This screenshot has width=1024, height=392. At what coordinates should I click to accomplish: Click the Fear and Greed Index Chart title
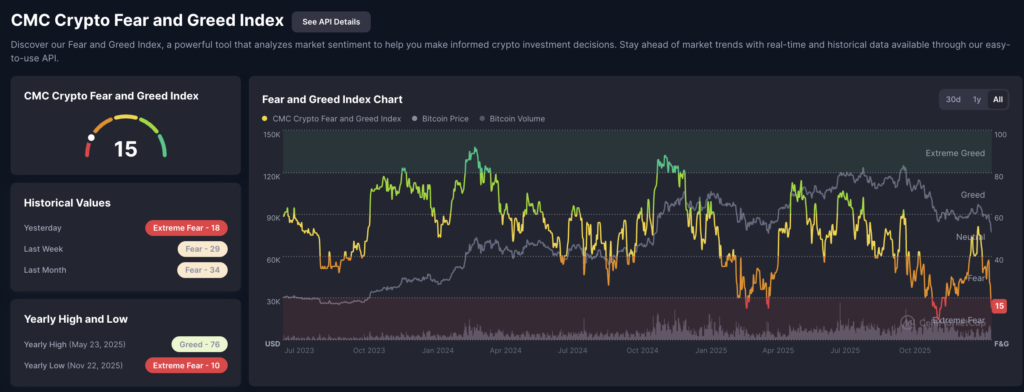332,99
